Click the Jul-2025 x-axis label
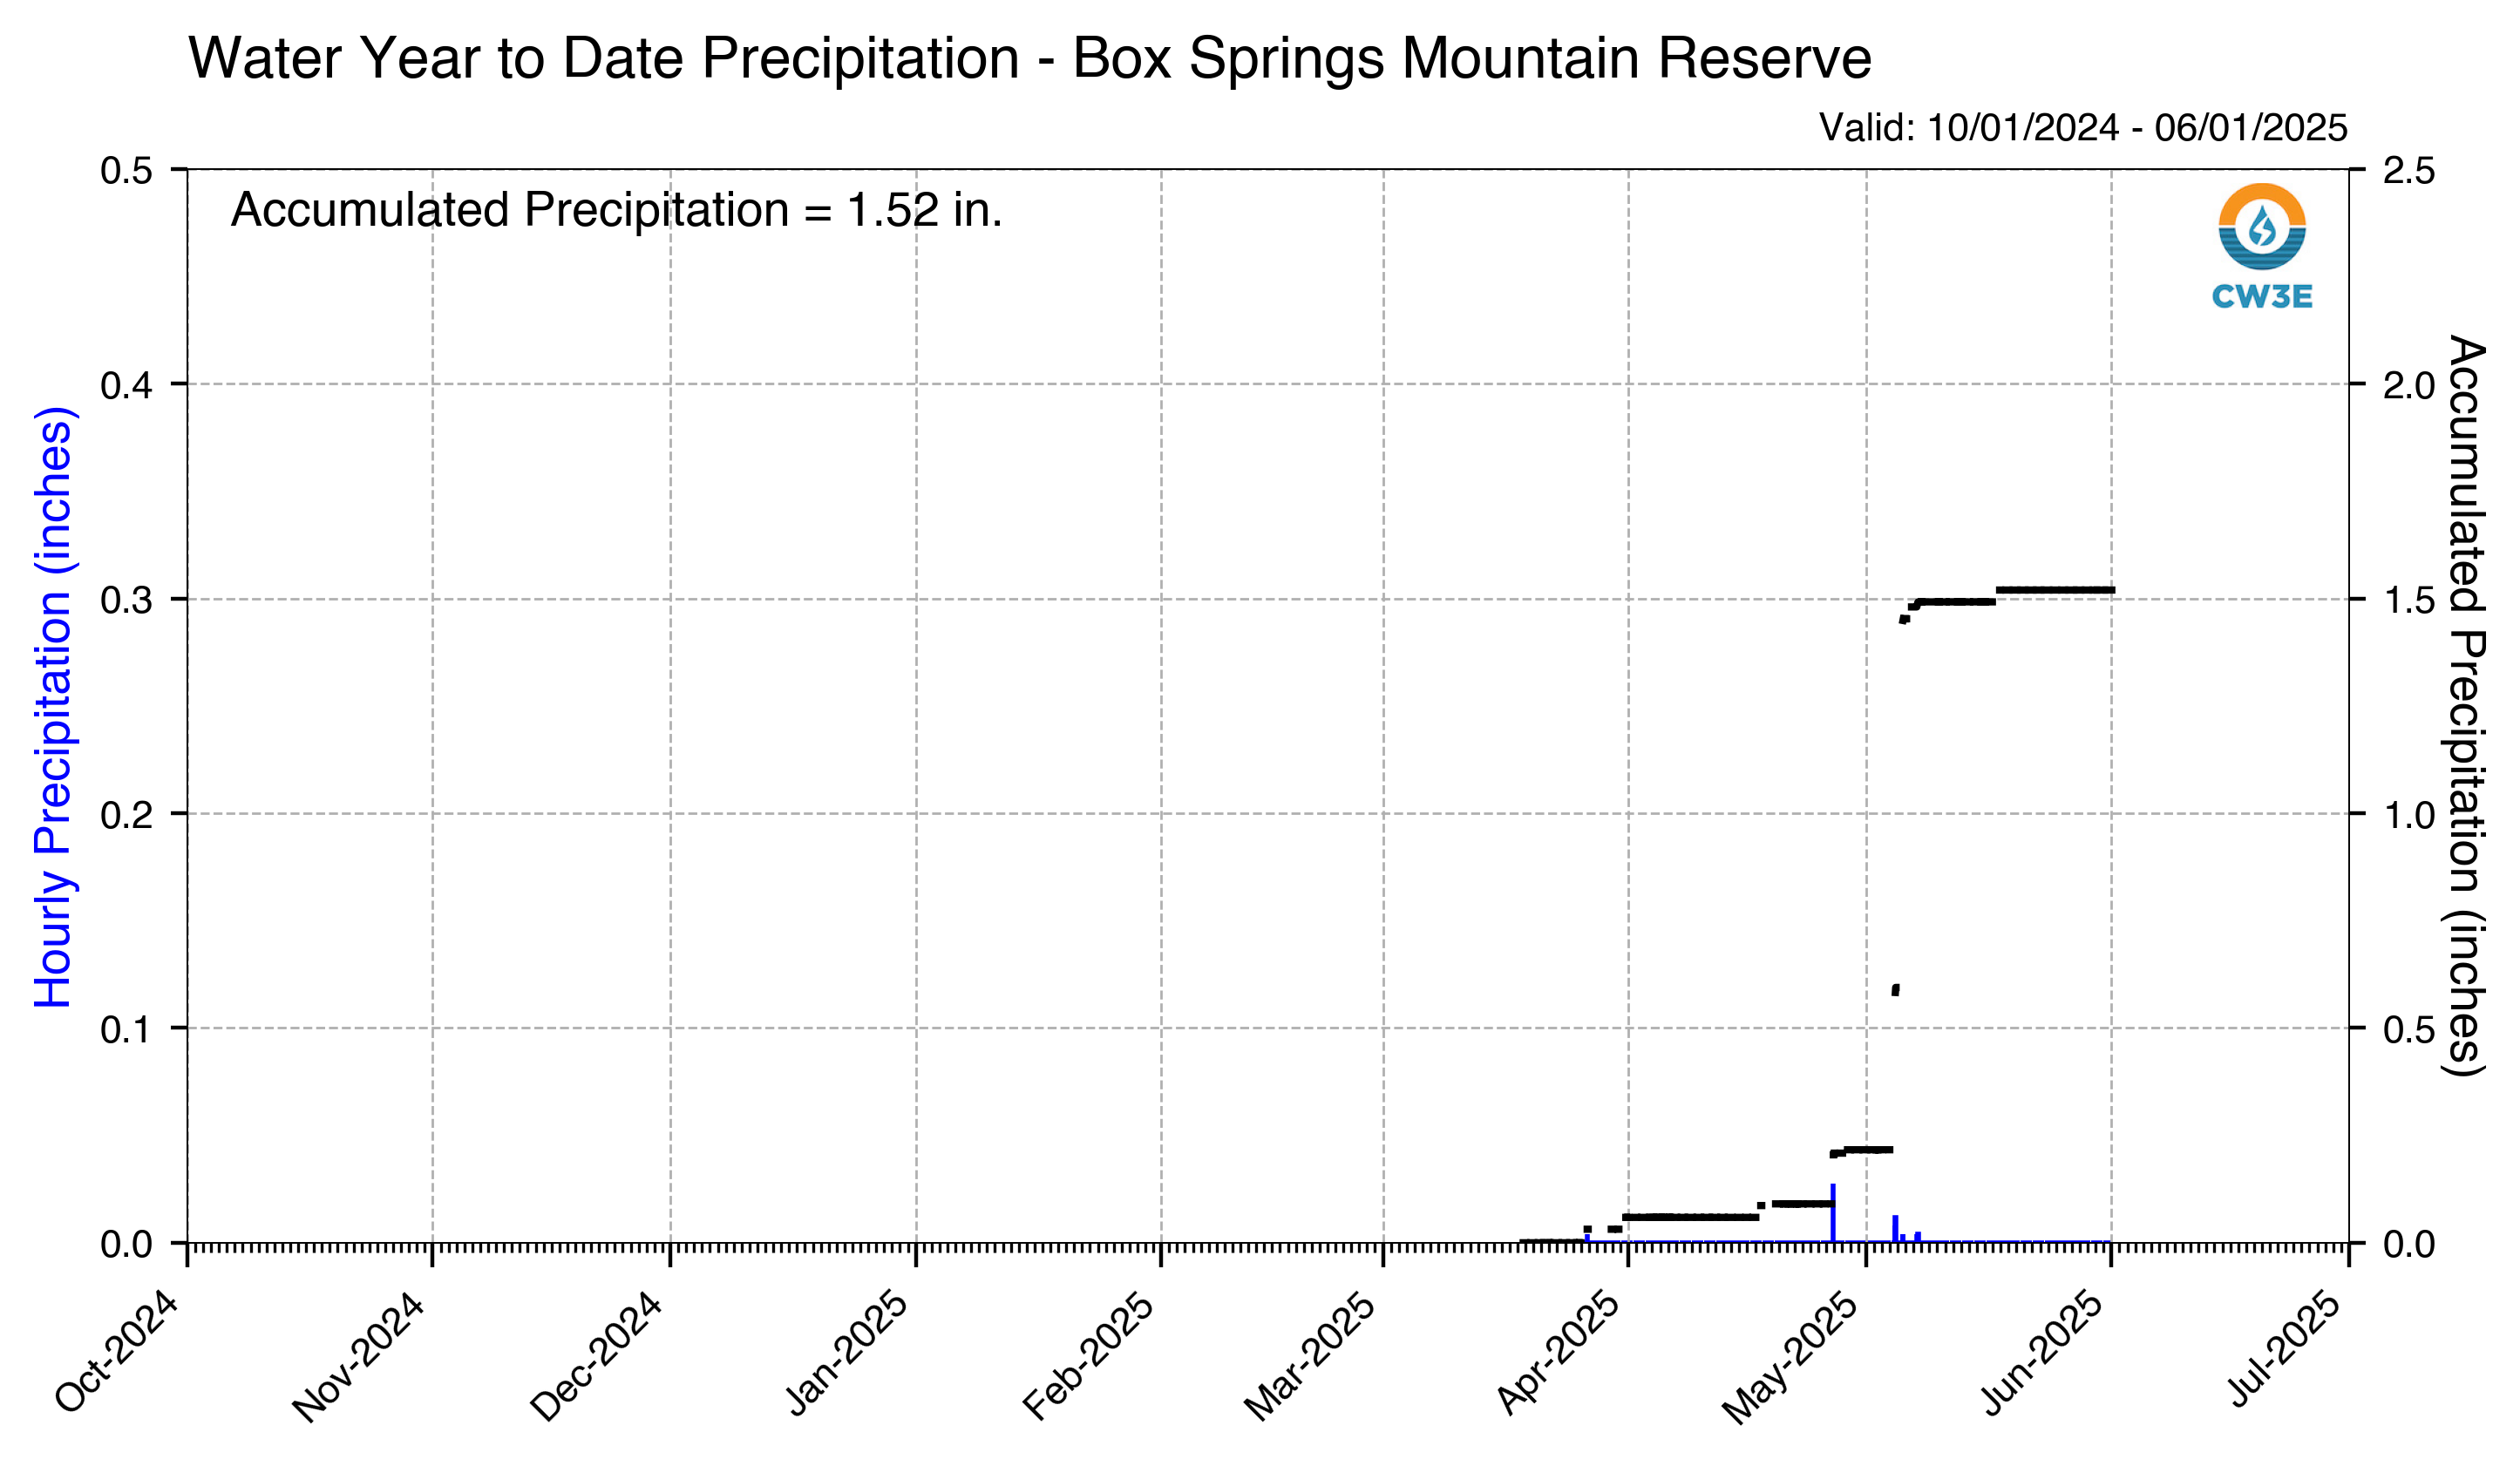Image resolution: width=2520 pixels, height=1466 pixels. (x=2285, y=1348)
